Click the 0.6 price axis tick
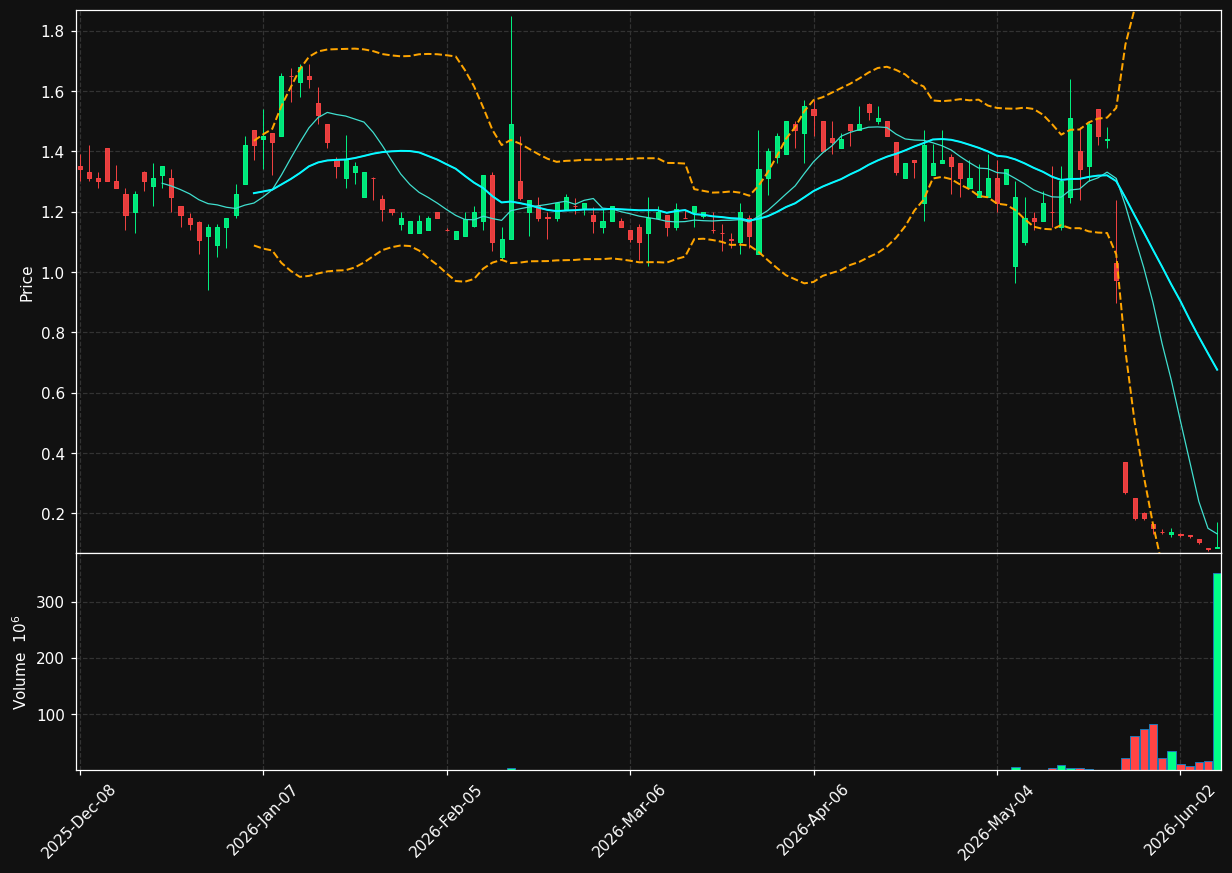1232x873 pixels. coord(53,394)
